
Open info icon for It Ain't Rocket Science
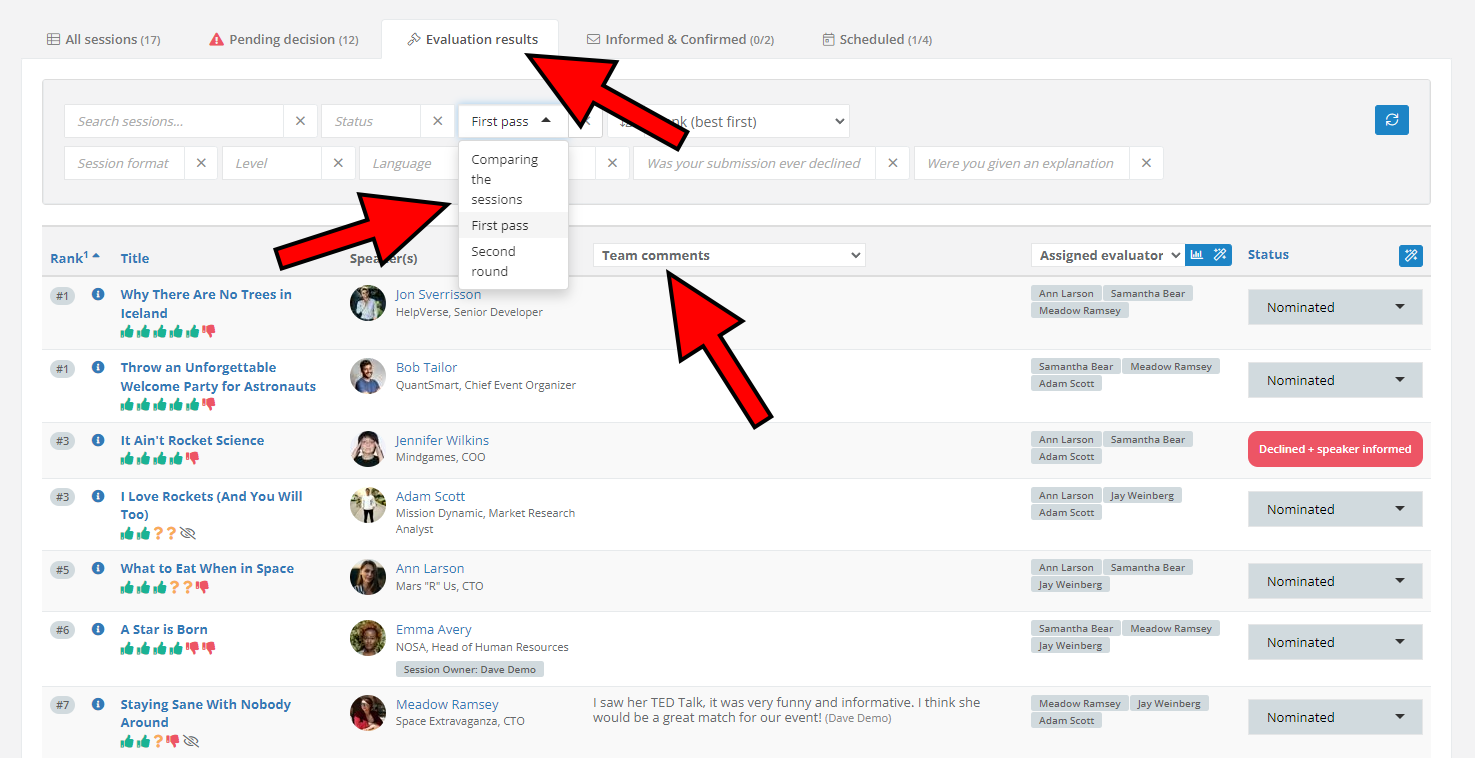coord(98,440)
